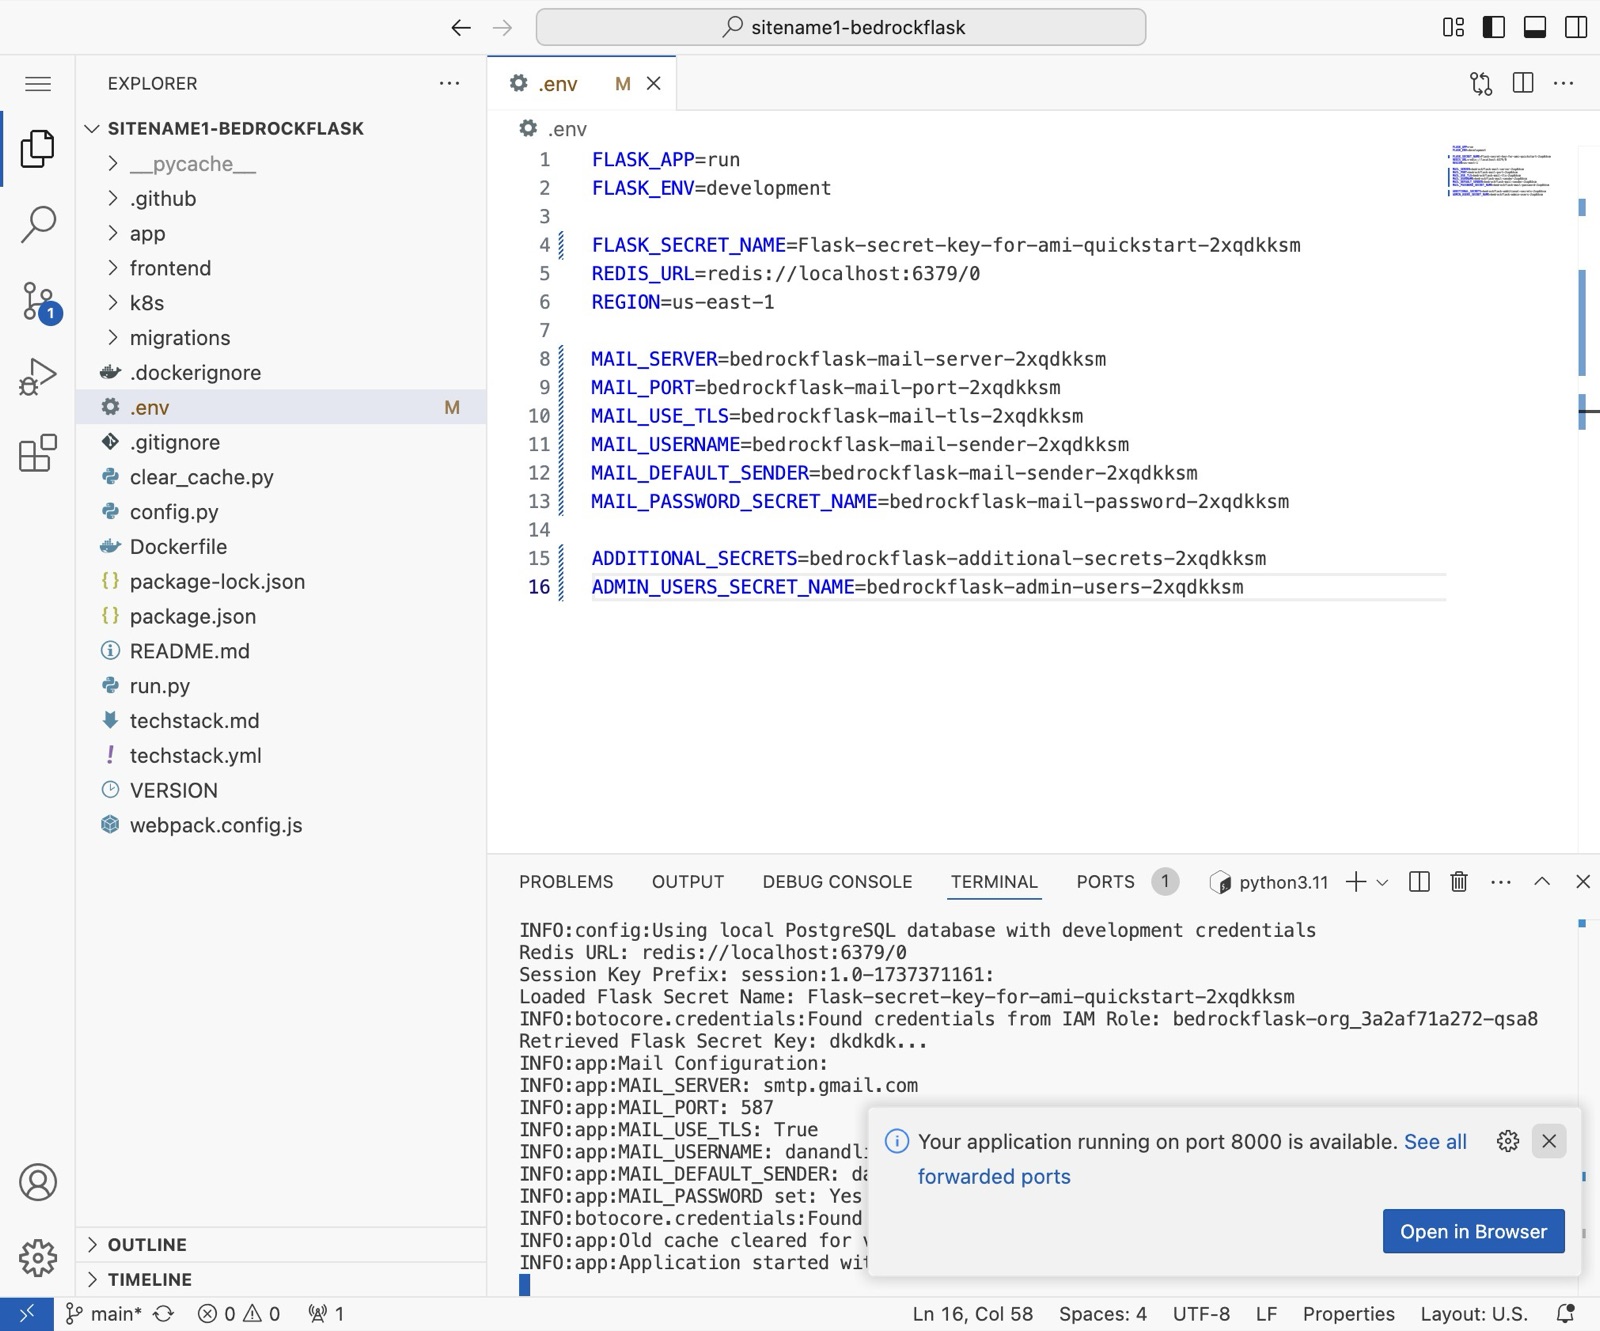Expand the frontend folder
The image size is (1600, 1331).
pos(170,268)
